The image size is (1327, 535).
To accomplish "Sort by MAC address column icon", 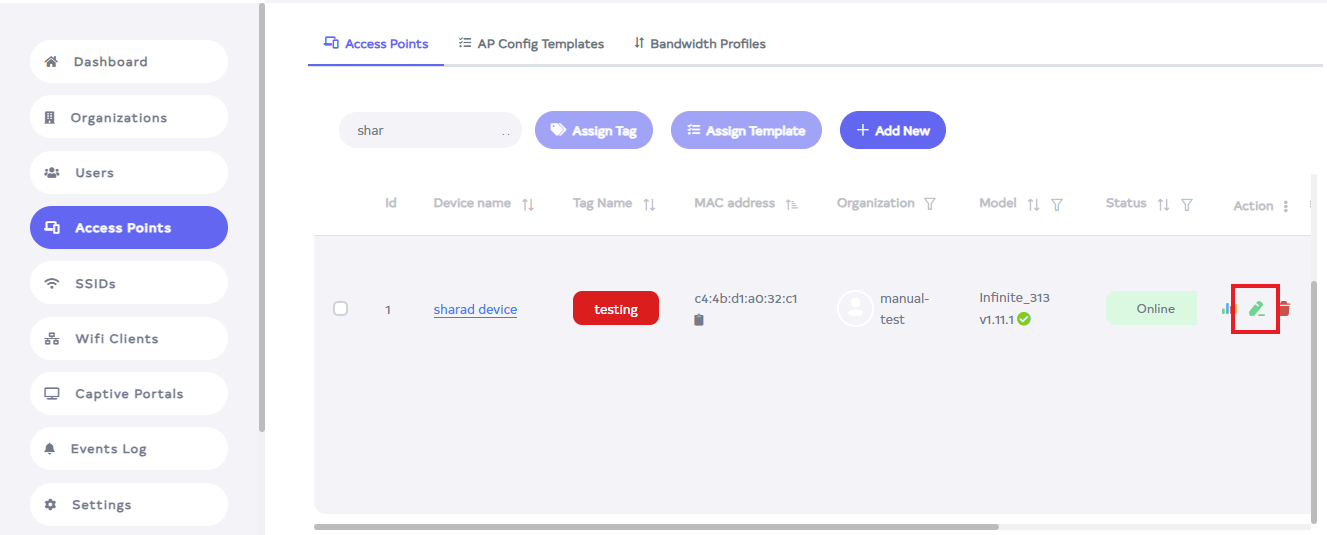I will [x=792, y=204].
